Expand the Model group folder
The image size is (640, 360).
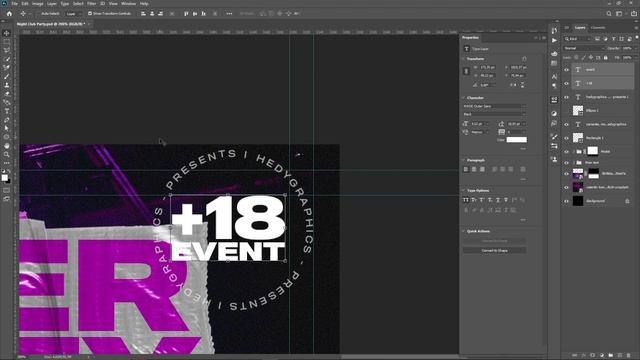tap(573, 151)
